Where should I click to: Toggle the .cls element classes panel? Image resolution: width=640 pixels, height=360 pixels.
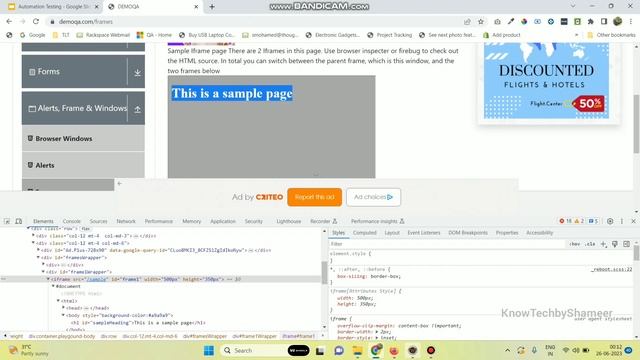[590, 244]
